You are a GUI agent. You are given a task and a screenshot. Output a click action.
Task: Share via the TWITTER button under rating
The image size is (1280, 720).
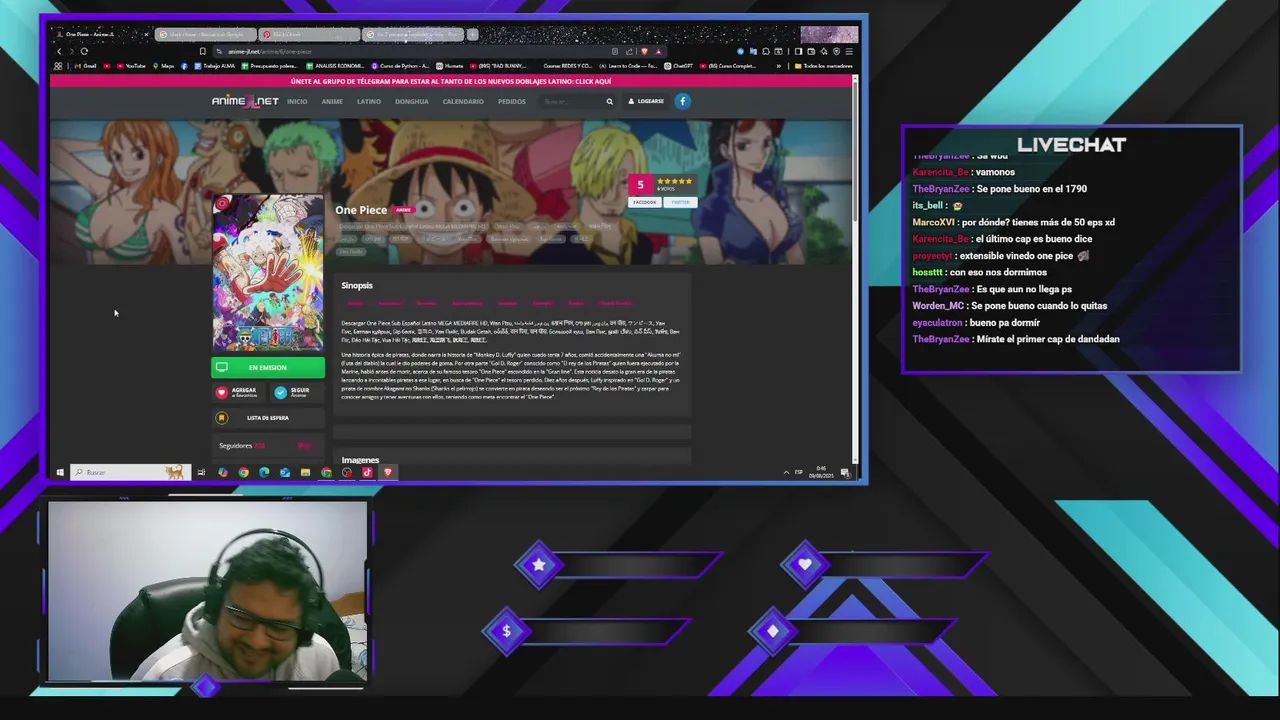[x=680, y=202]
